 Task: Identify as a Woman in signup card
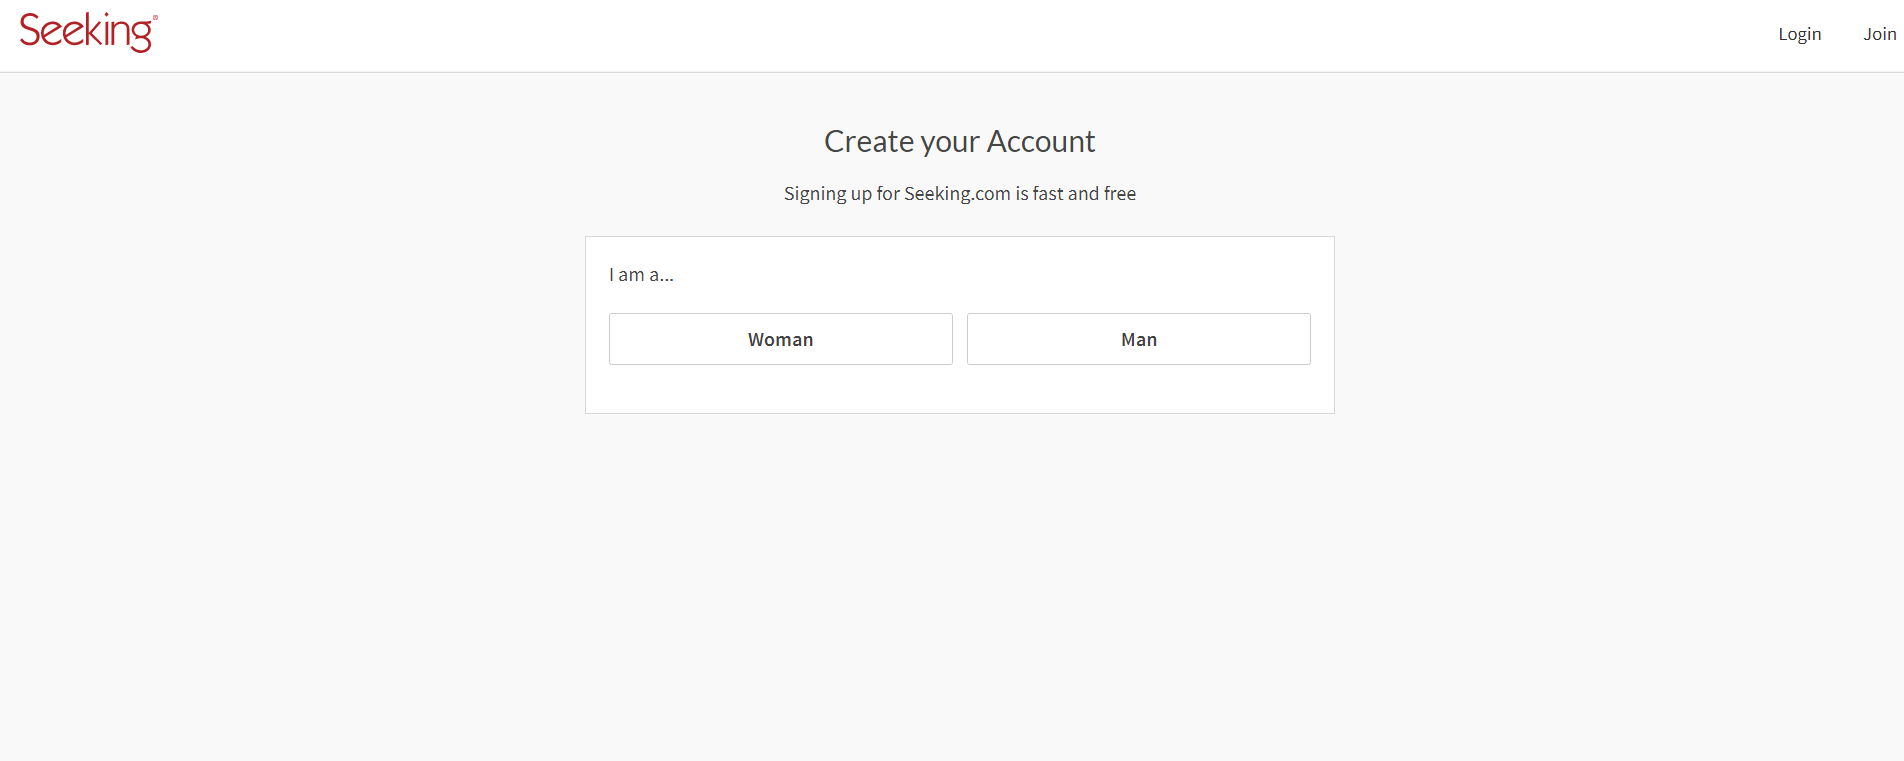(x=780, y=339)
